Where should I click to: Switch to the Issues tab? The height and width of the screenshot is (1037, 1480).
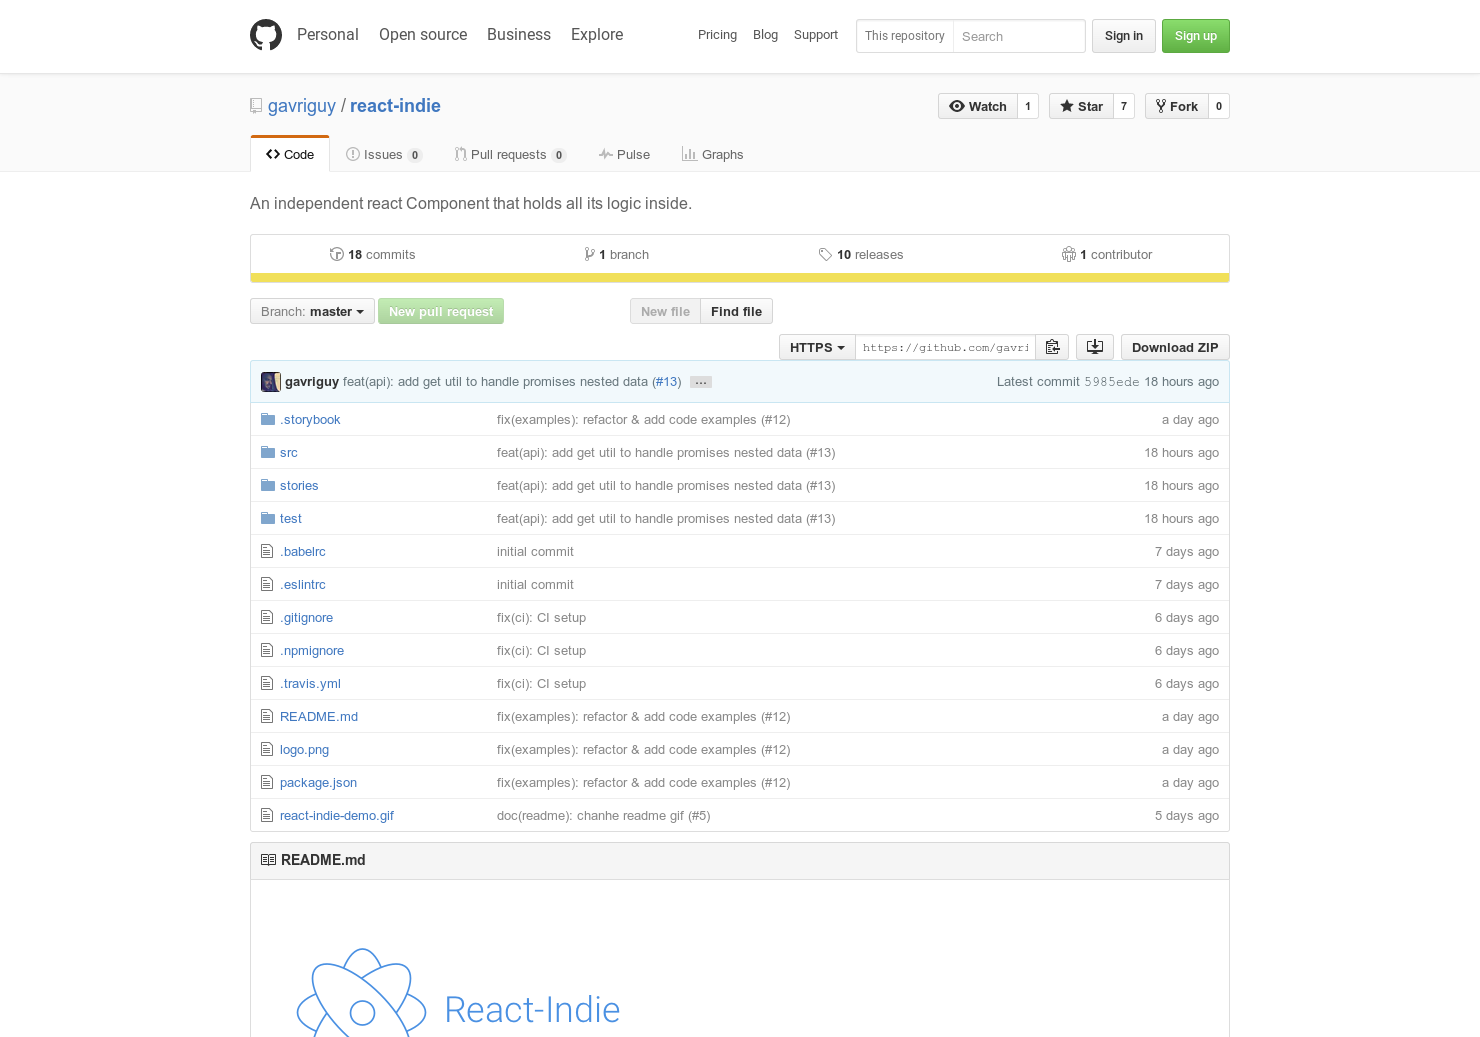(x=383, y=154)
